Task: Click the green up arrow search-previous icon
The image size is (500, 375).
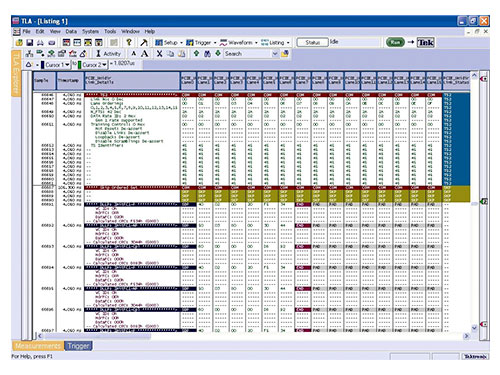Action: click(x=196, y=53)
